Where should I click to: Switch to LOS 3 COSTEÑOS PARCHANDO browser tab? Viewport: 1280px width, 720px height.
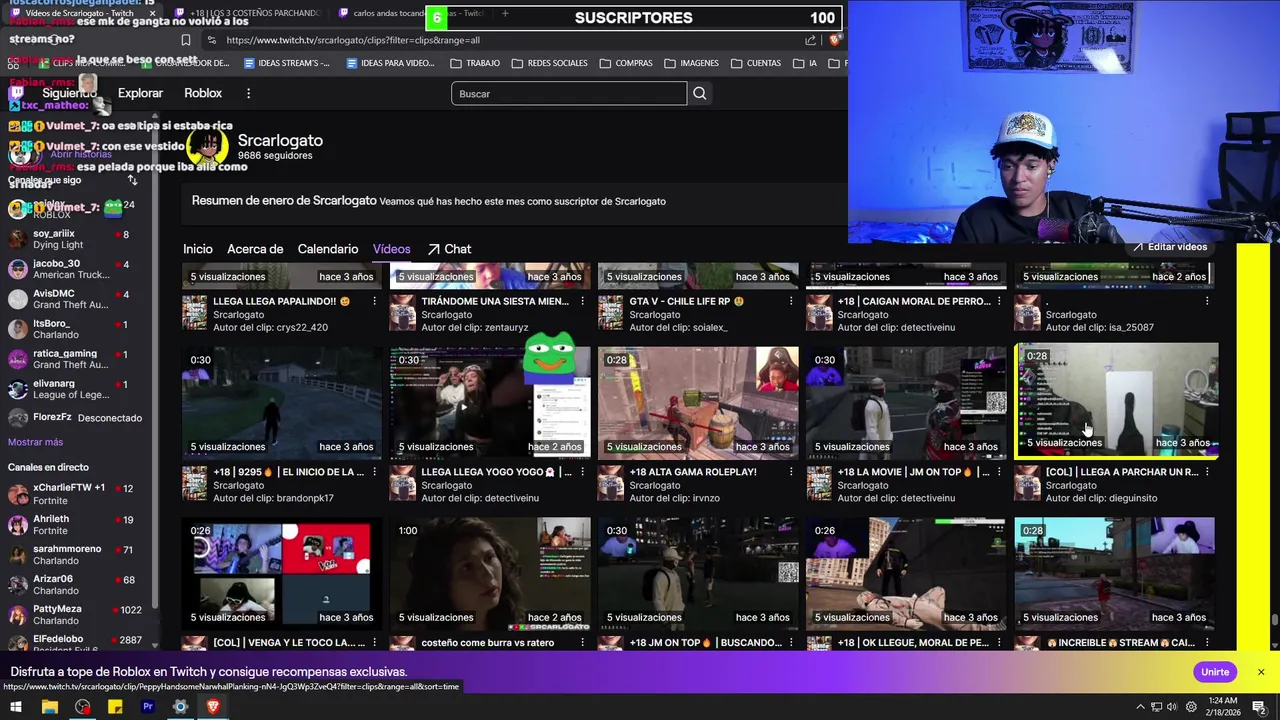coord(247,13)
